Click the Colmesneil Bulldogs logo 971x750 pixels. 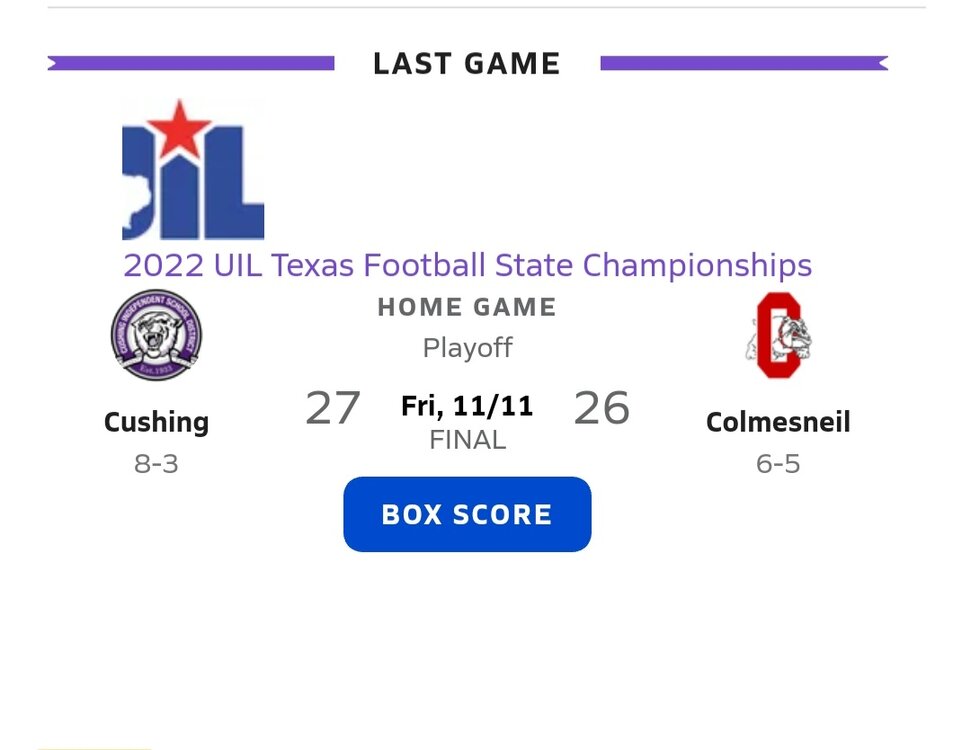click(780, 337)
